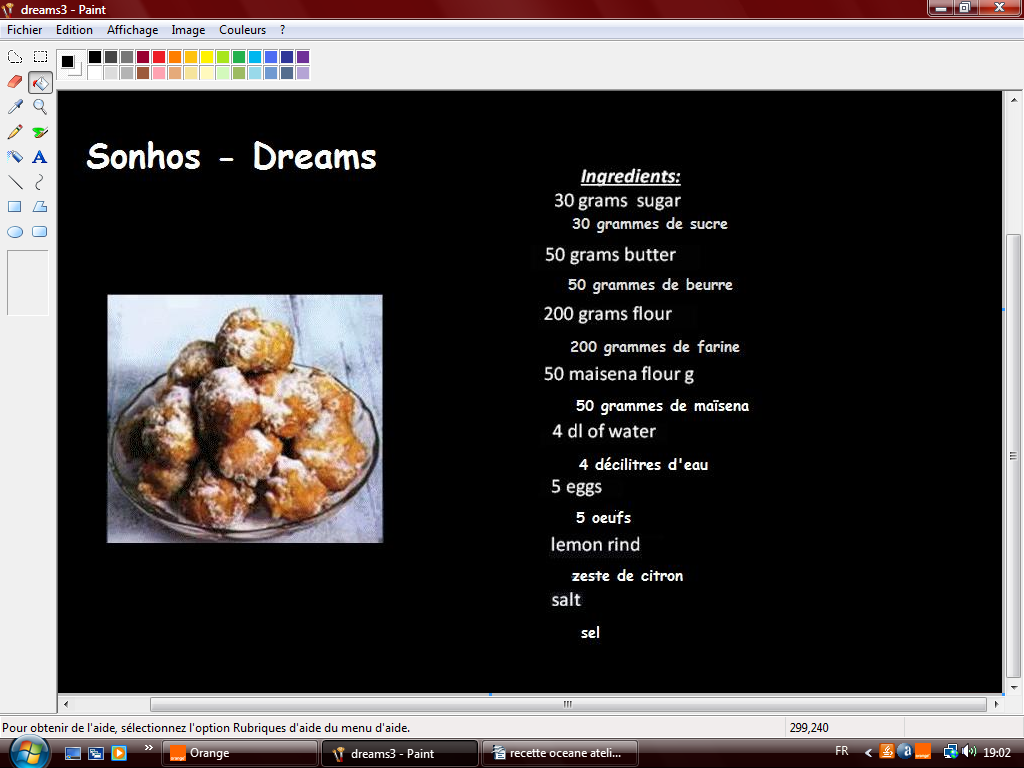This screenshot has height=768, width=1024.
Task: Select the brown palette color
Action: click(142, 72)
